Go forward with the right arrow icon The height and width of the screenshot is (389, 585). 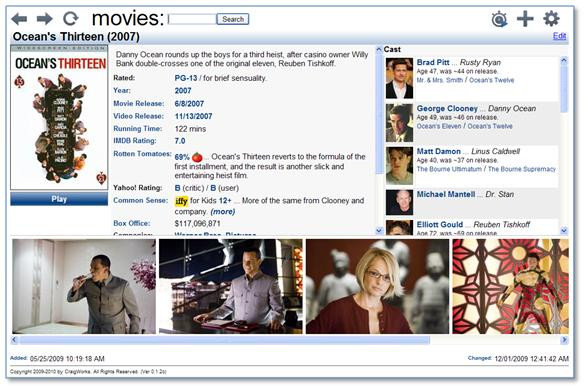(x=45, y=18)
